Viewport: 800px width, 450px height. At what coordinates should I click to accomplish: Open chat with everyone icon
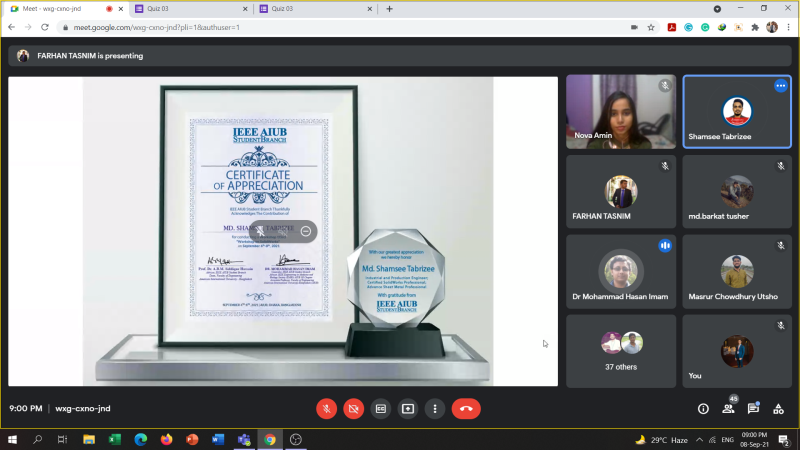point(753,408)
